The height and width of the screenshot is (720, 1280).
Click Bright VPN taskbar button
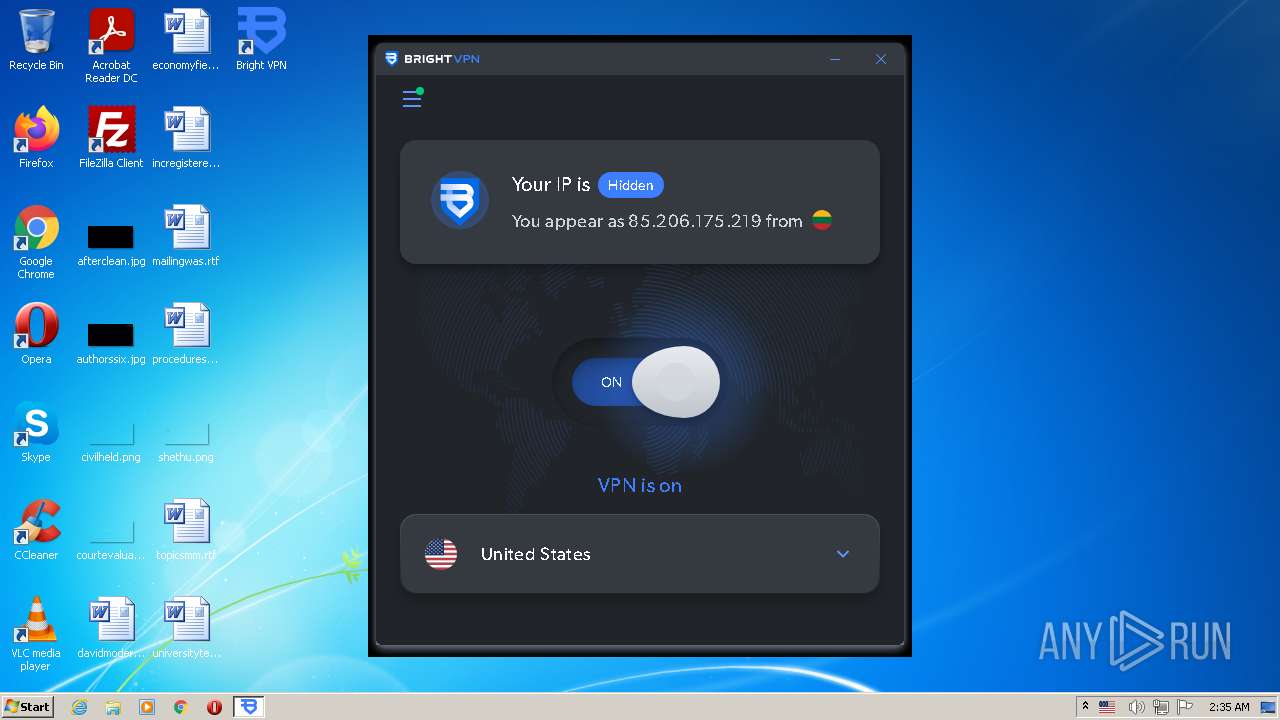coord(248,707)
